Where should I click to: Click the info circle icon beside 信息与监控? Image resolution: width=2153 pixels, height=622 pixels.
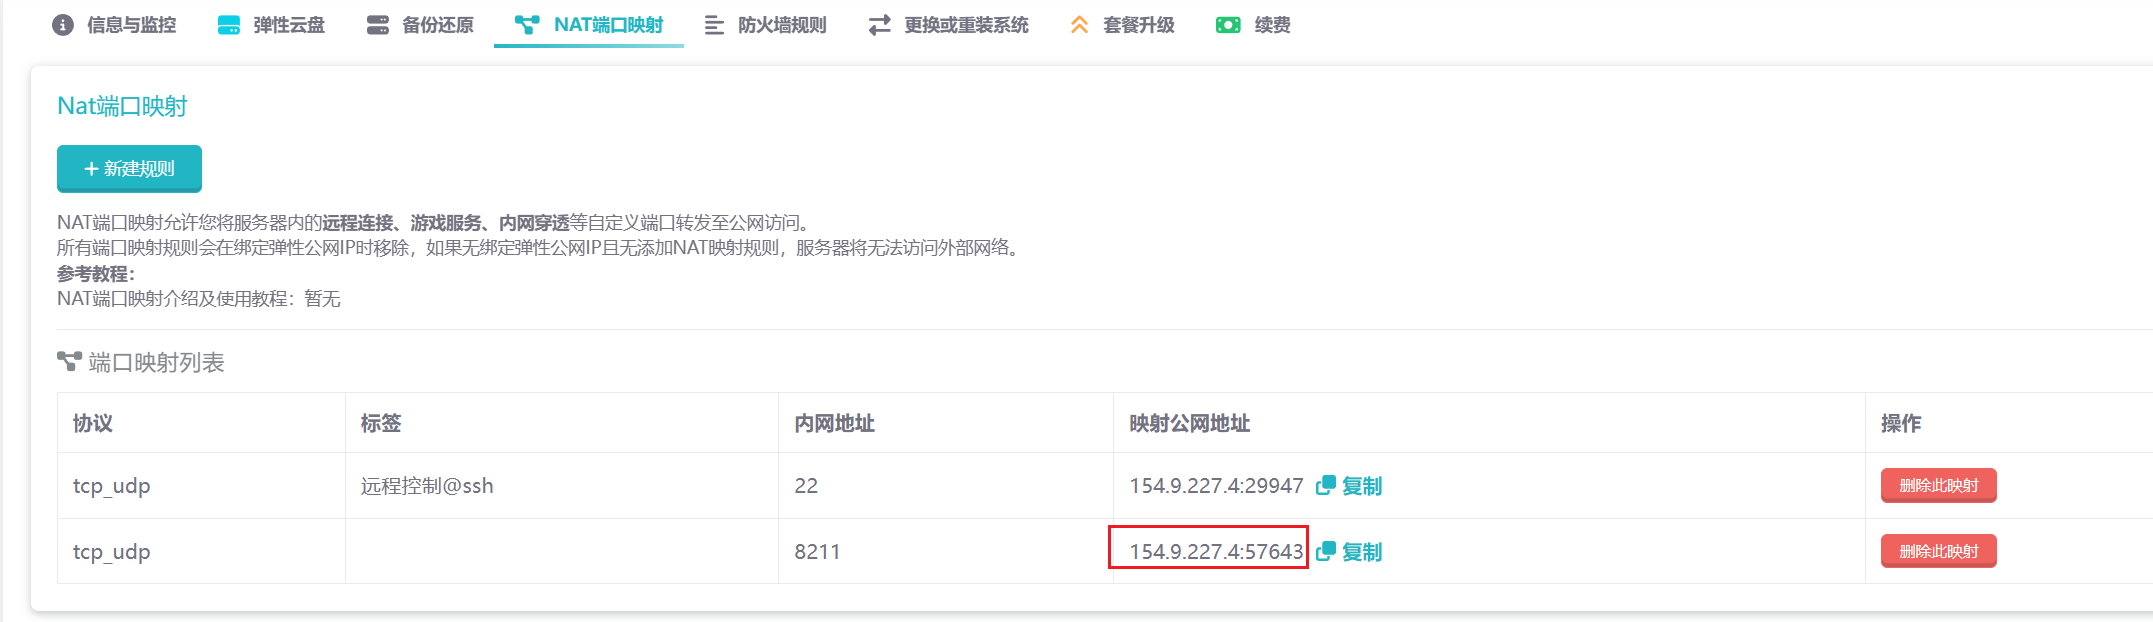pyautogui.click(x=63, y=25)
